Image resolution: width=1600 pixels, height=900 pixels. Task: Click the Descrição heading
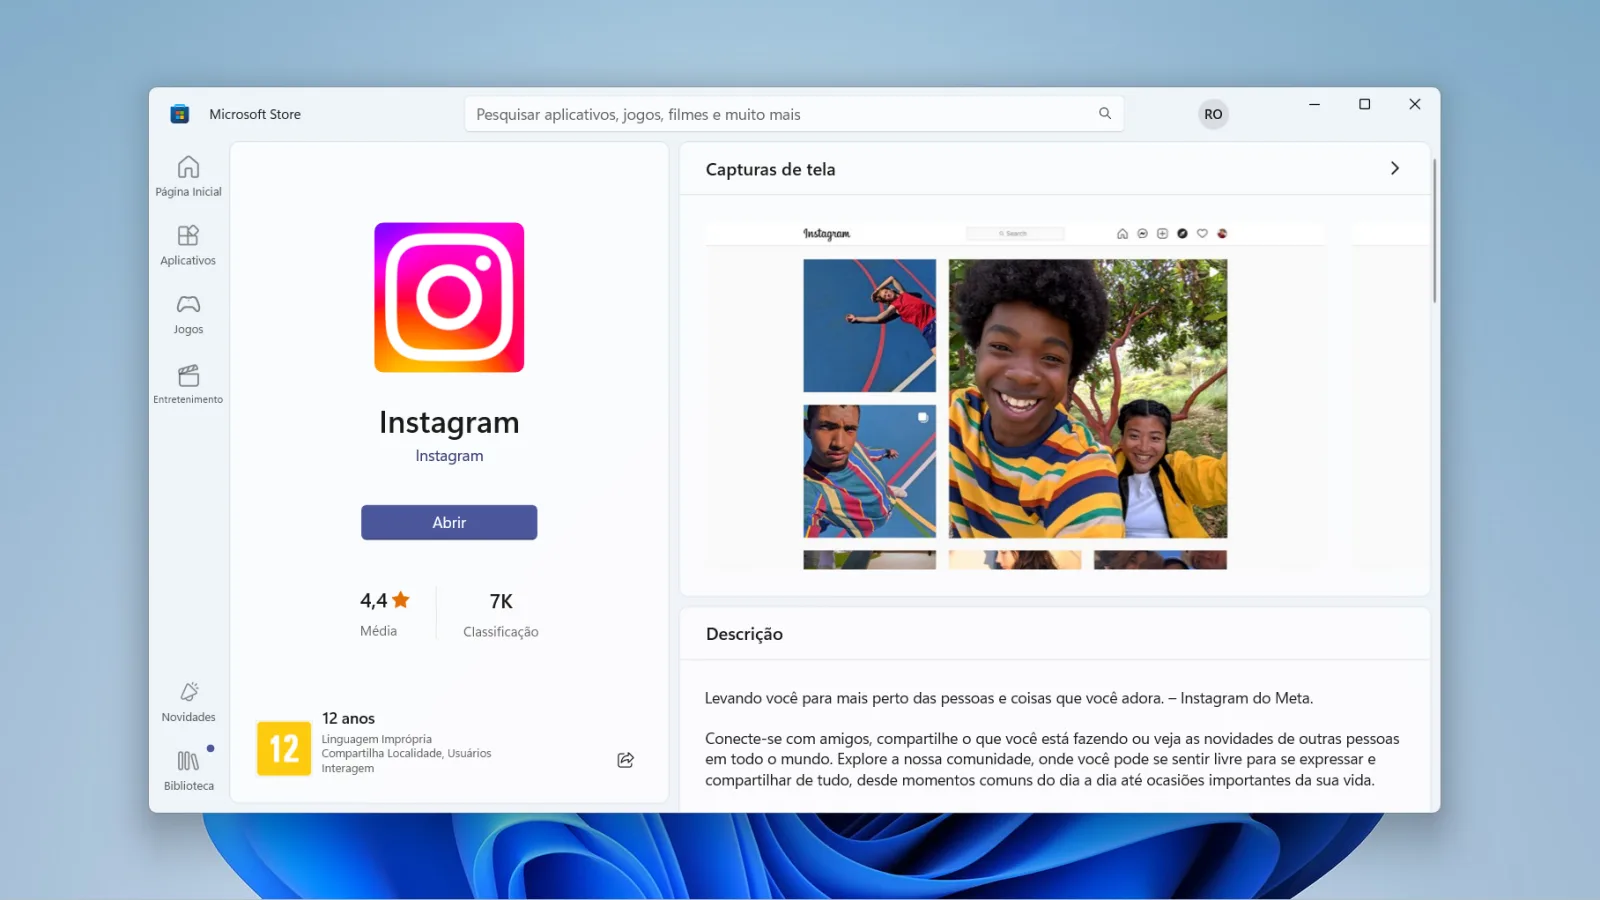(x=744, y=634)
